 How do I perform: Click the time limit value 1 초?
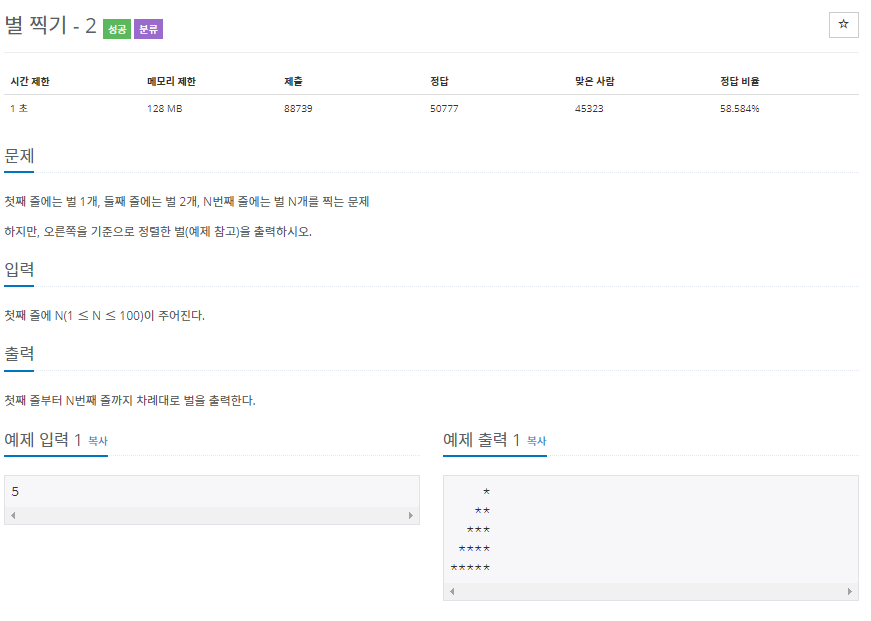[x=19, y=108]
